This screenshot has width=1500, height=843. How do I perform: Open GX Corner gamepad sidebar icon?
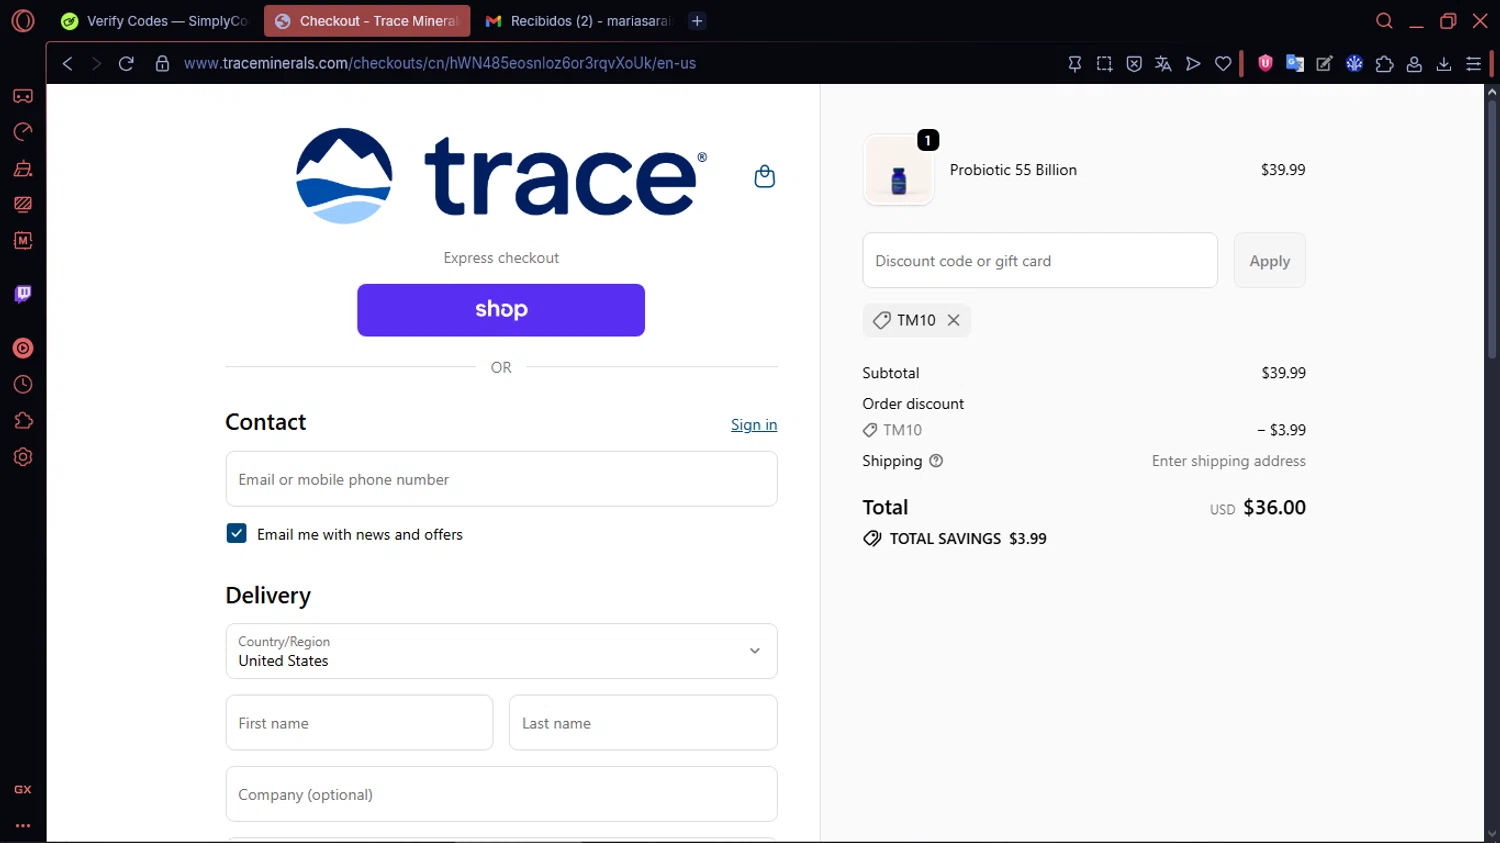23,96
